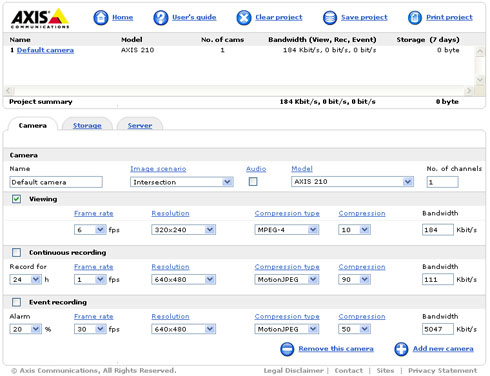Open the User's guide question mark icon
The height and width of the screenshot is (376, 490).
160,17
